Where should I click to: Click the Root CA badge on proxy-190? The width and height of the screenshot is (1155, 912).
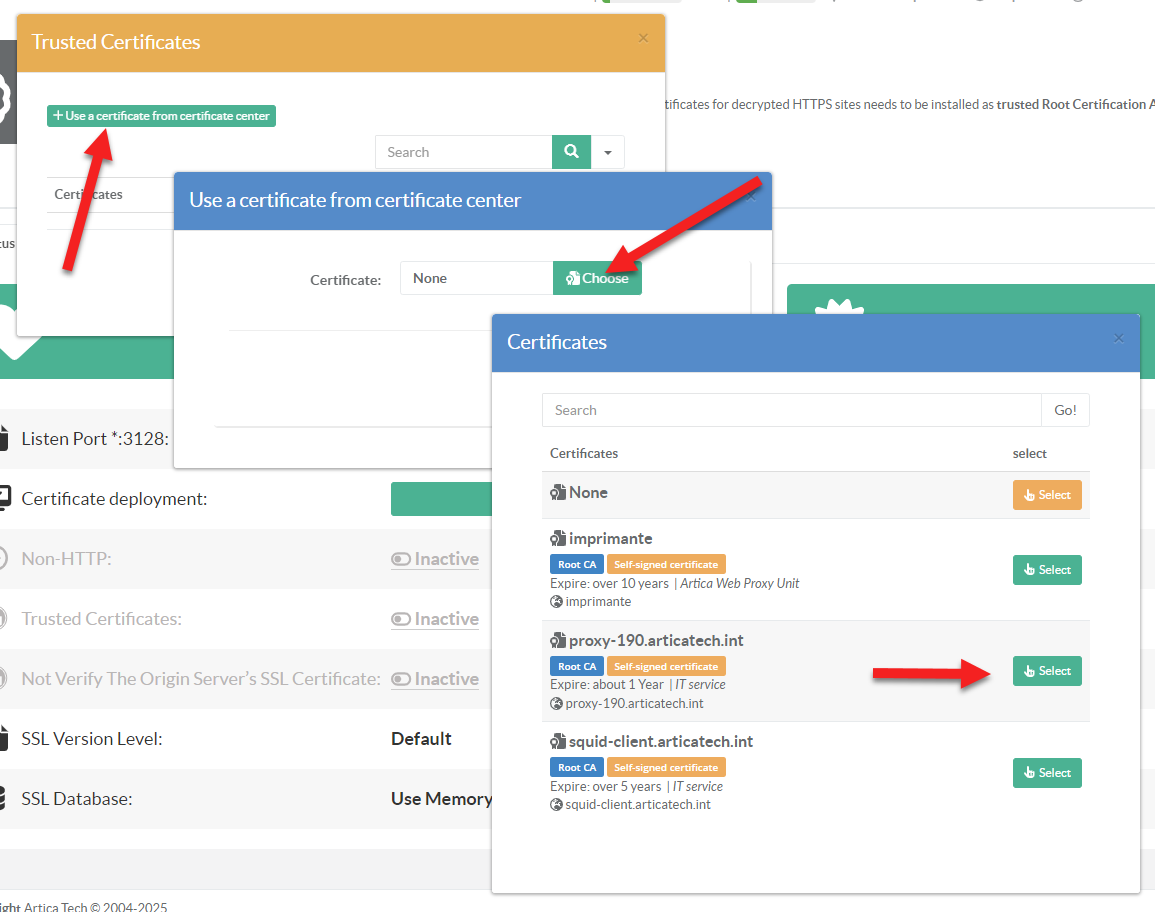[x=577, y=666]
